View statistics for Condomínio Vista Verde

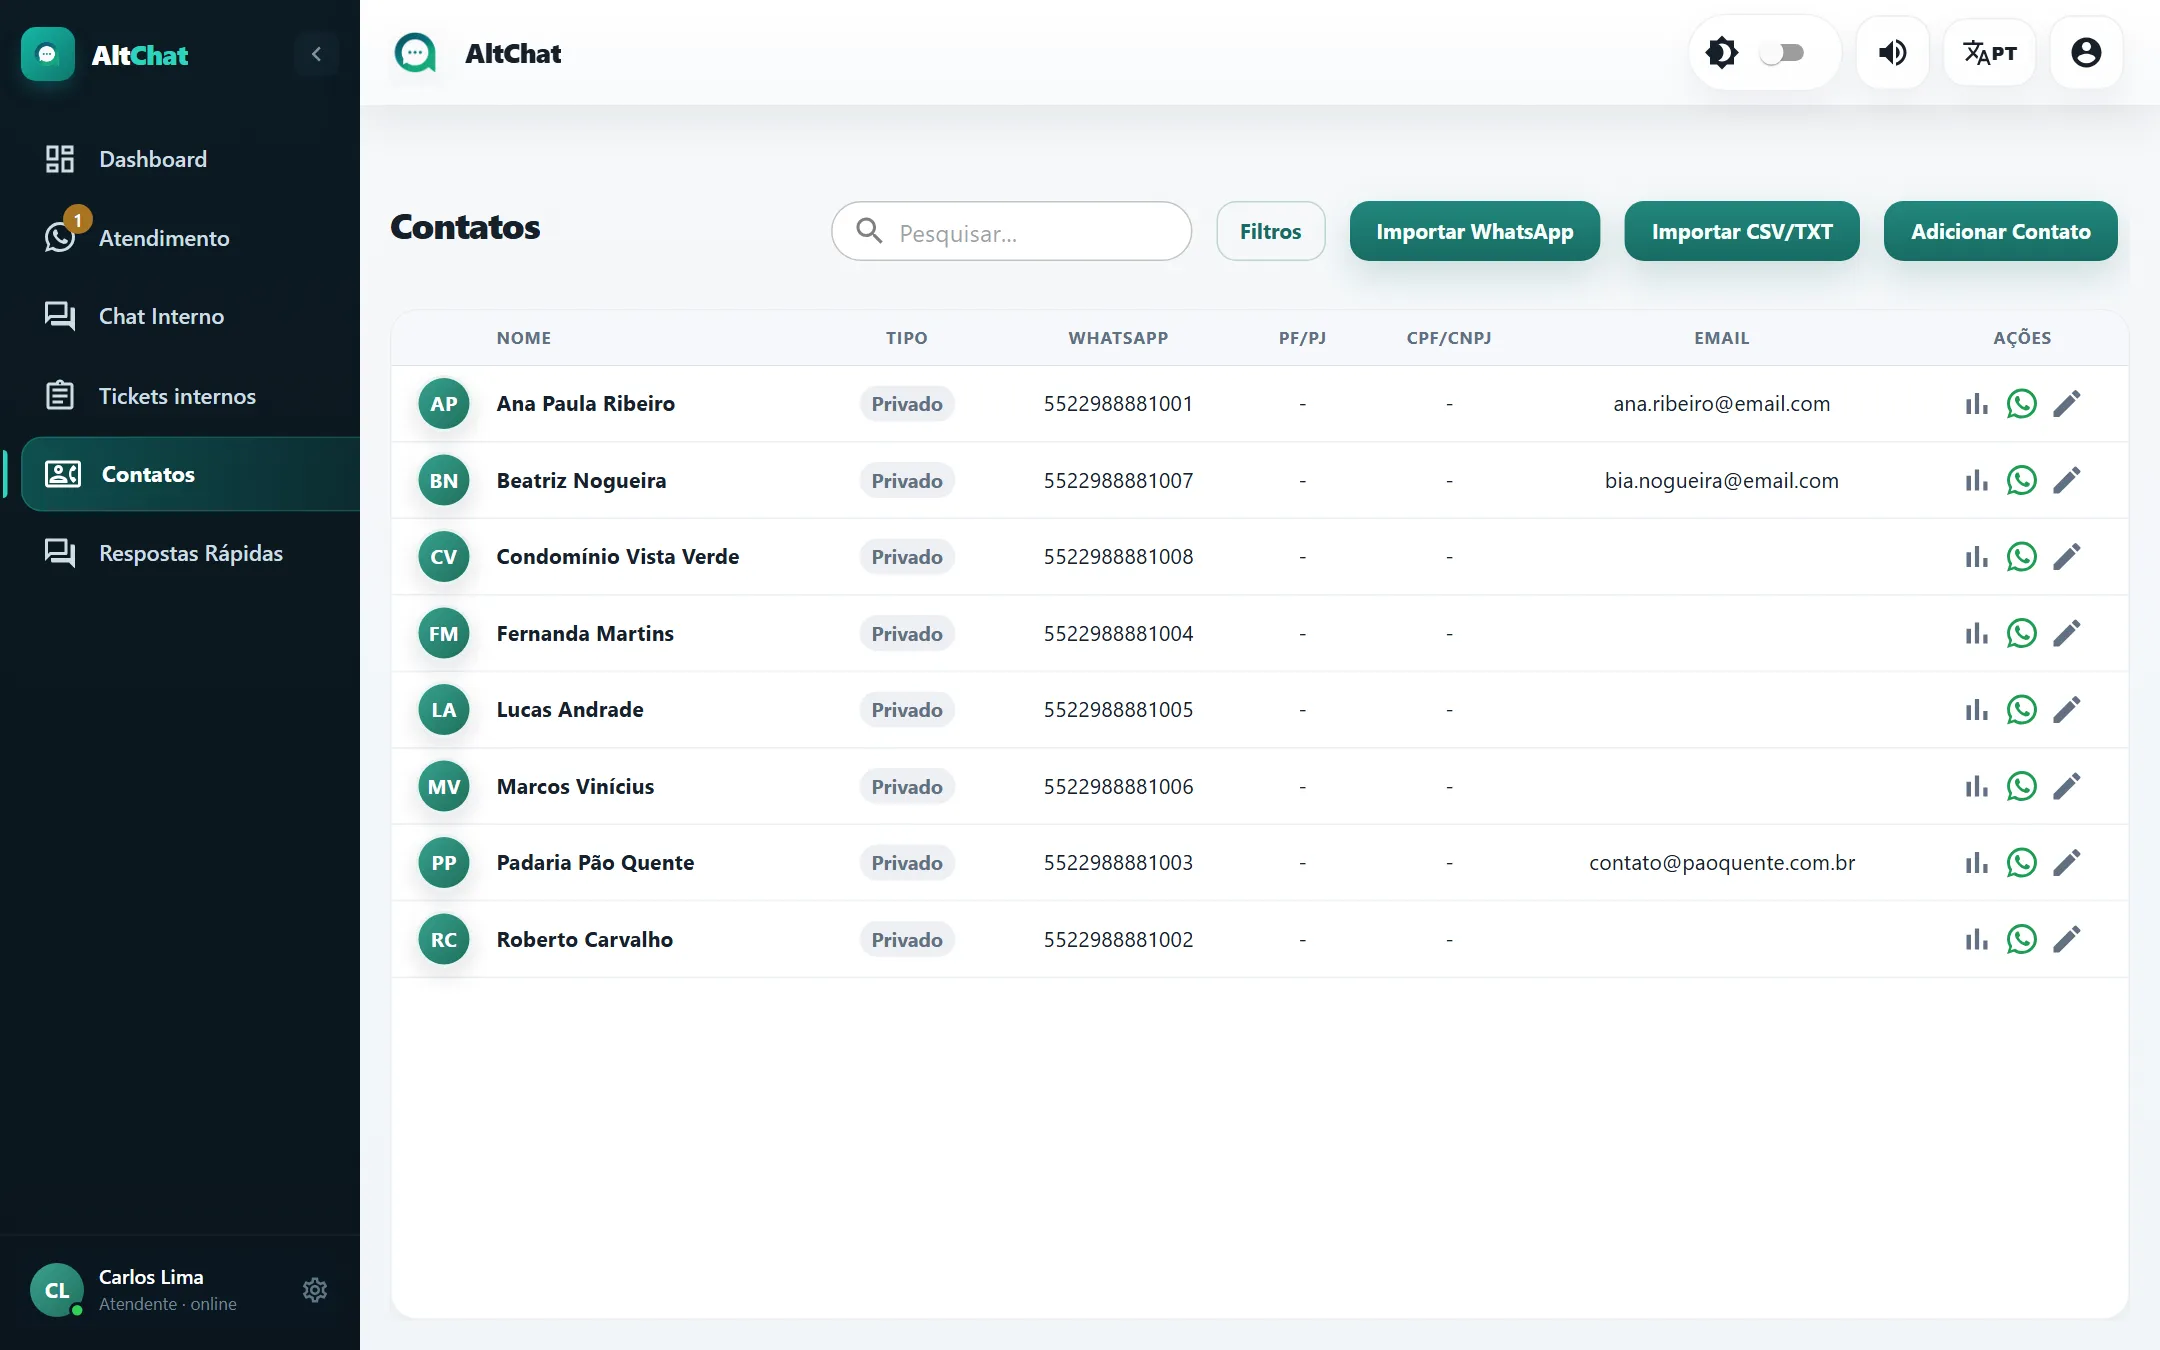(x=1976, y=557)
